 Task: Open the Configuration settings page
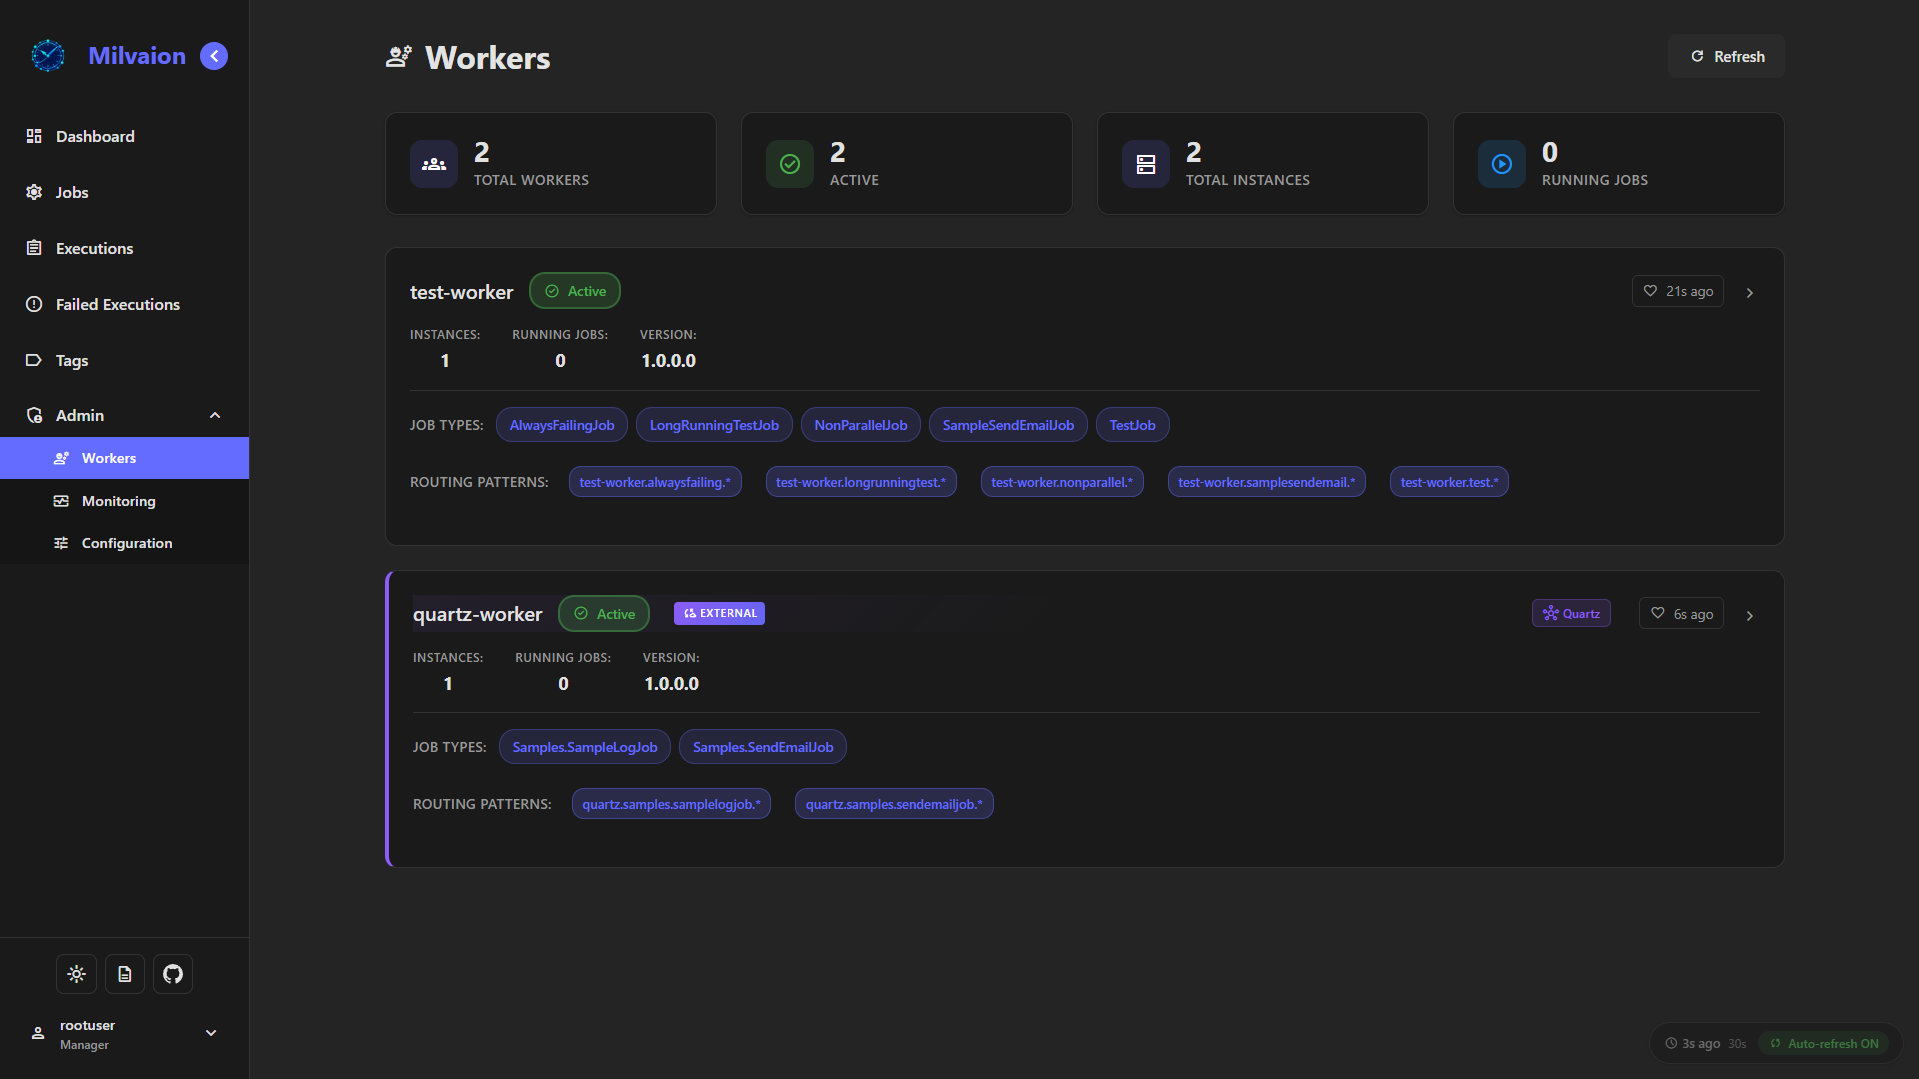[127, 543]
